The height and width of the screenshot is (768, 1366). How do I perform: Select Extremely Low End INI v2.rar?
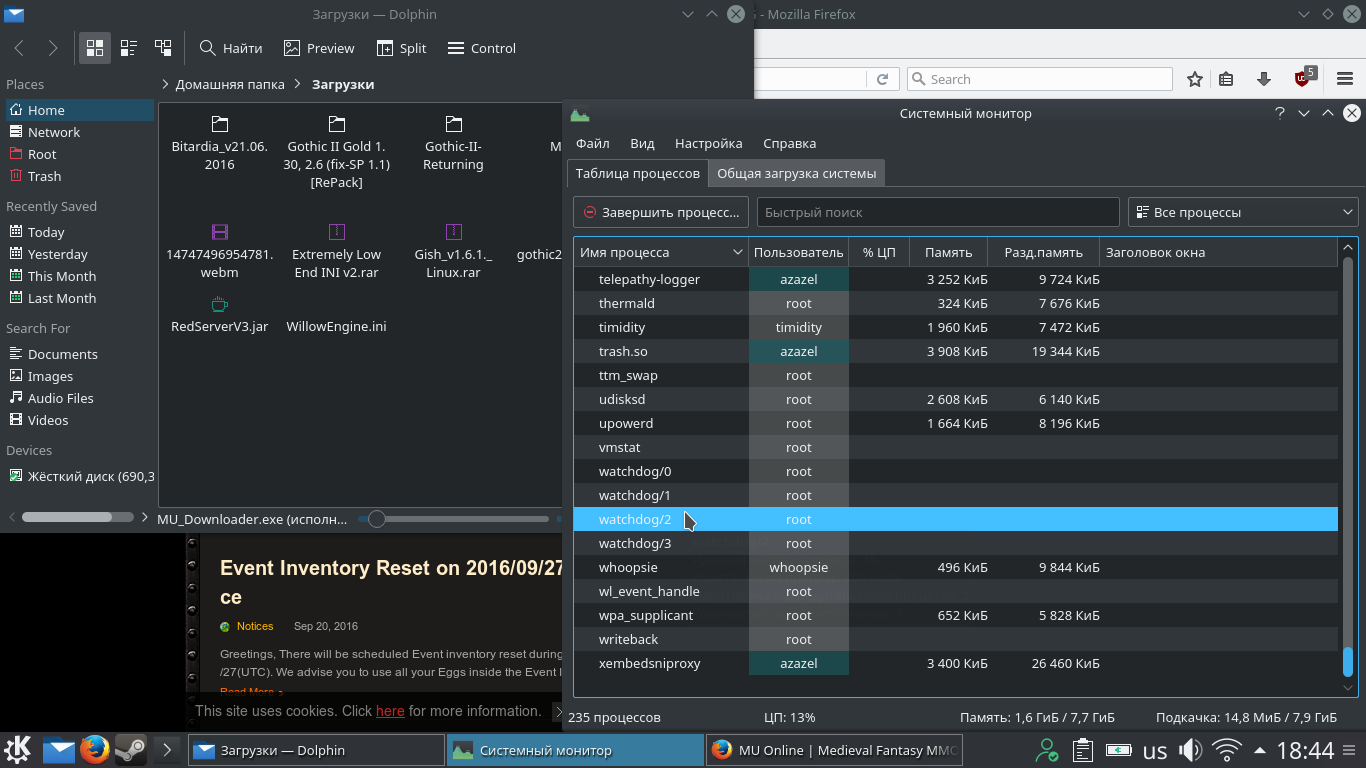point(337,251)
